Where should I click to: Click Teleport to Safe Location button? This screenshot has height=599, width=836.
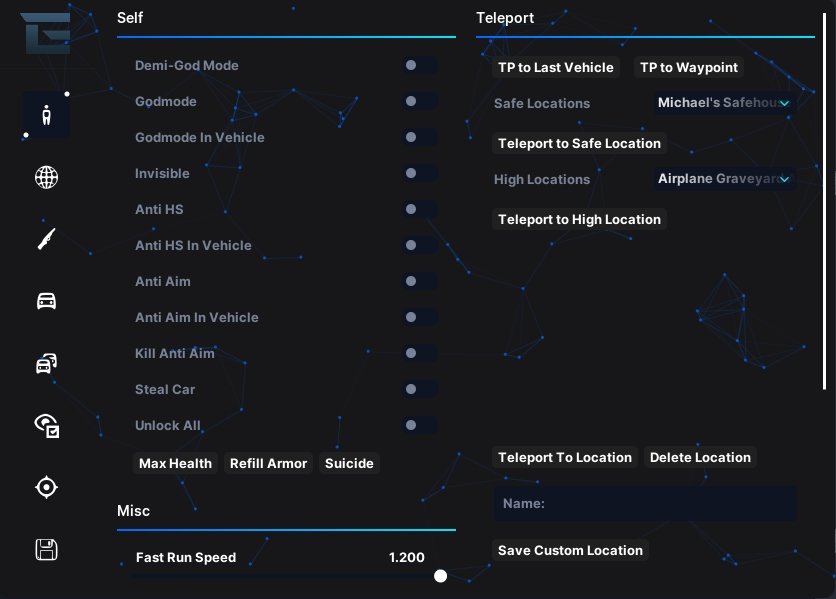[579, 143]
